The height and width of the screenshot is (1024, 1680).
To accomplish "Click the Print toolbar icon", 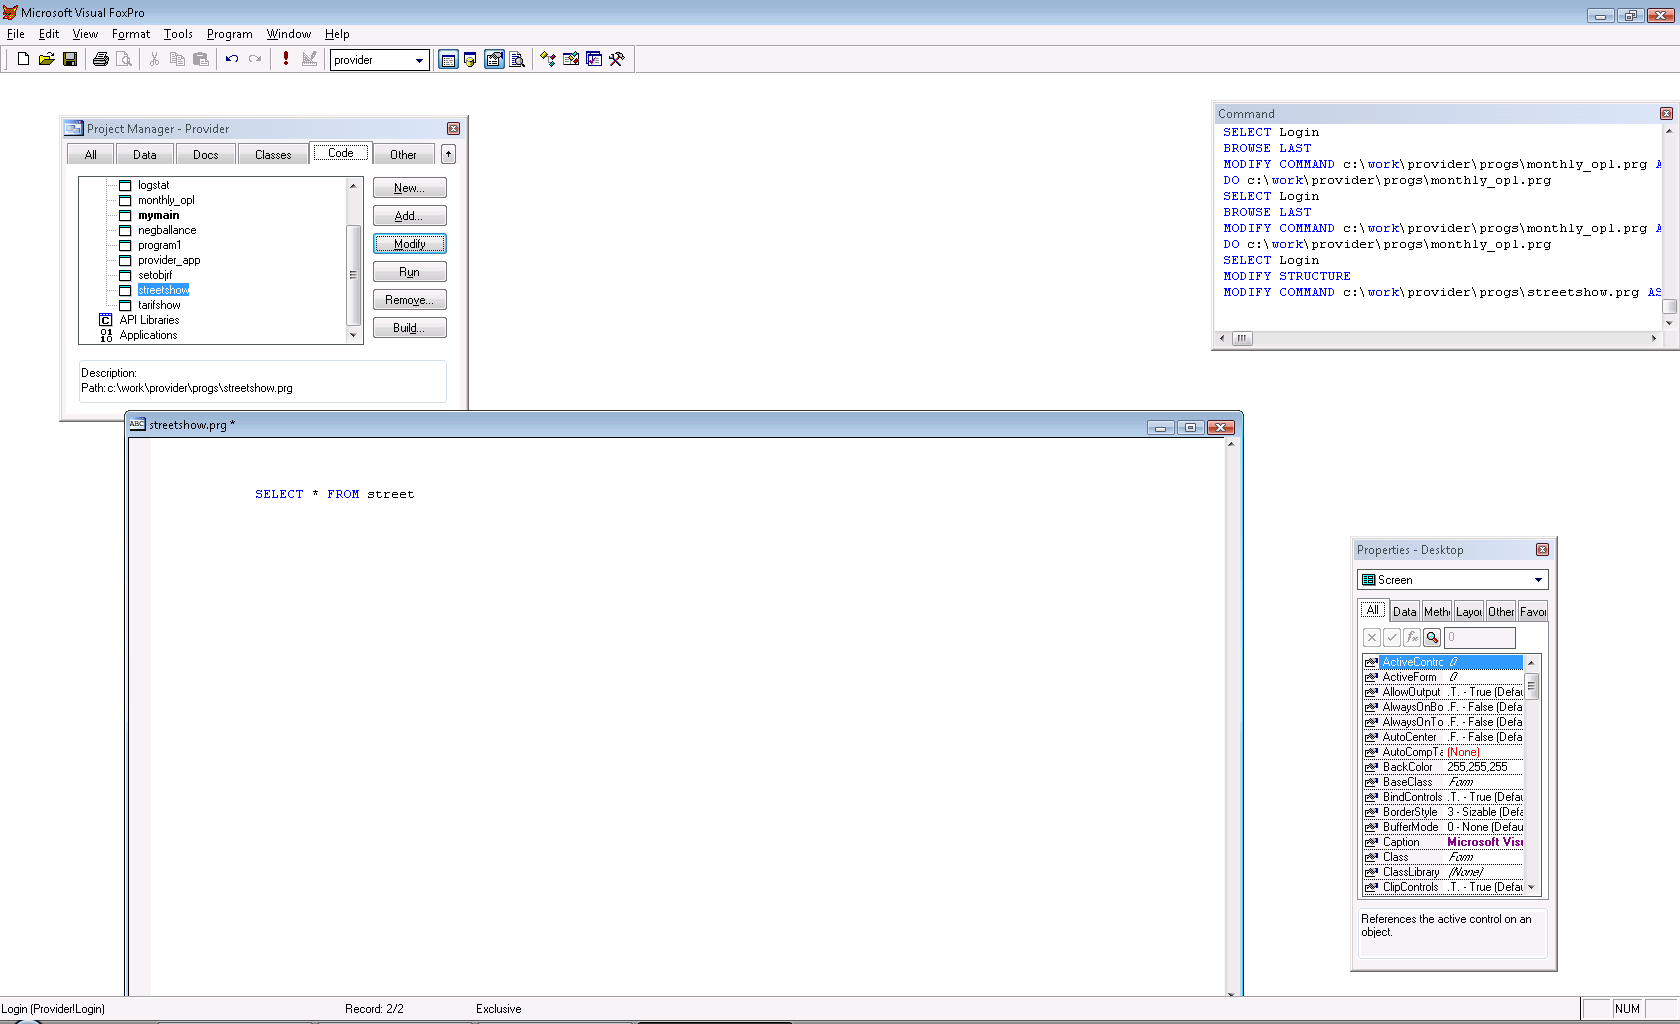I will tap(100, 60).
